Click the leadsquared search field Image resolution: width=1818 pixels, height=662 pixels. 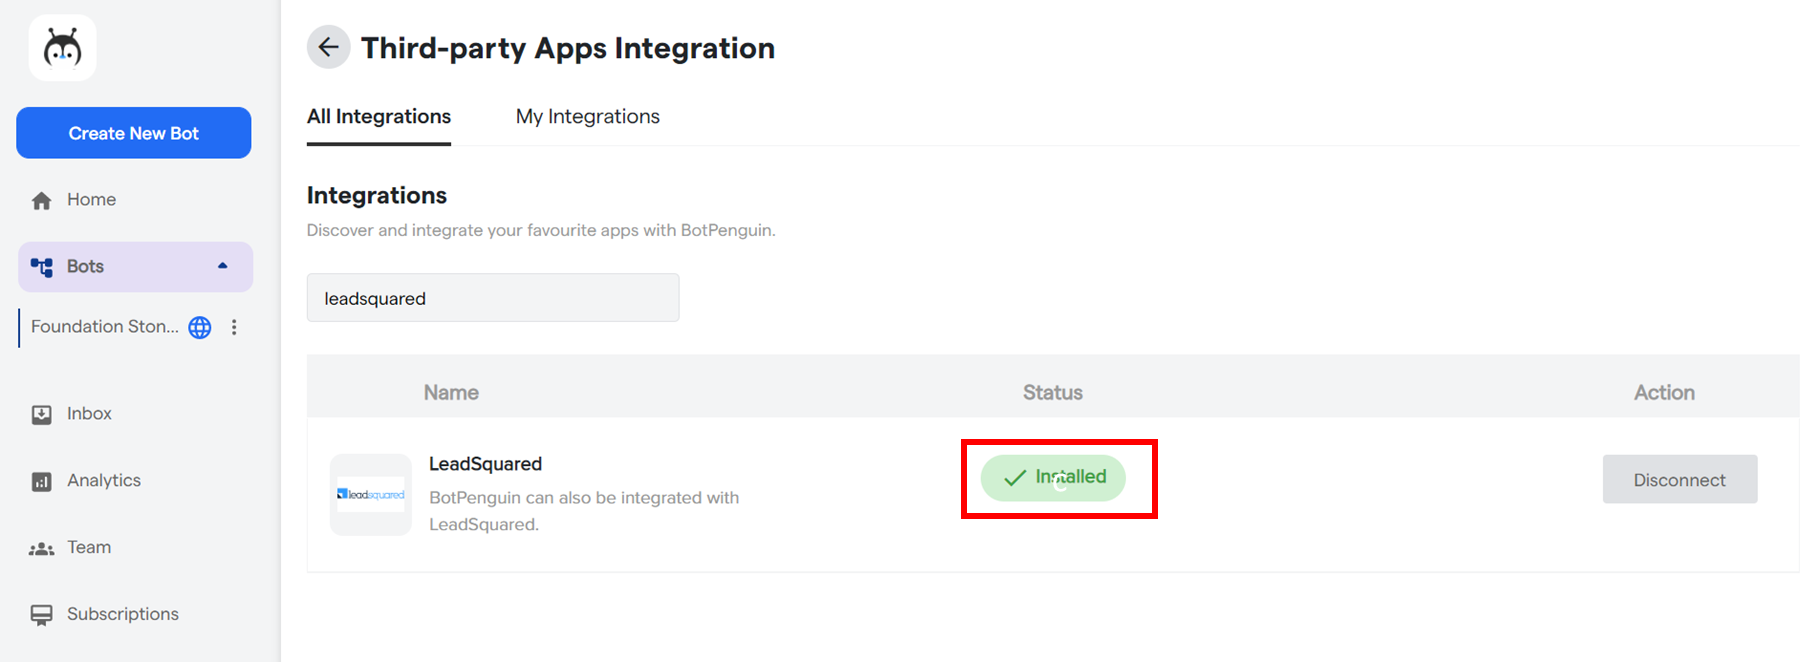coord(492,298)
